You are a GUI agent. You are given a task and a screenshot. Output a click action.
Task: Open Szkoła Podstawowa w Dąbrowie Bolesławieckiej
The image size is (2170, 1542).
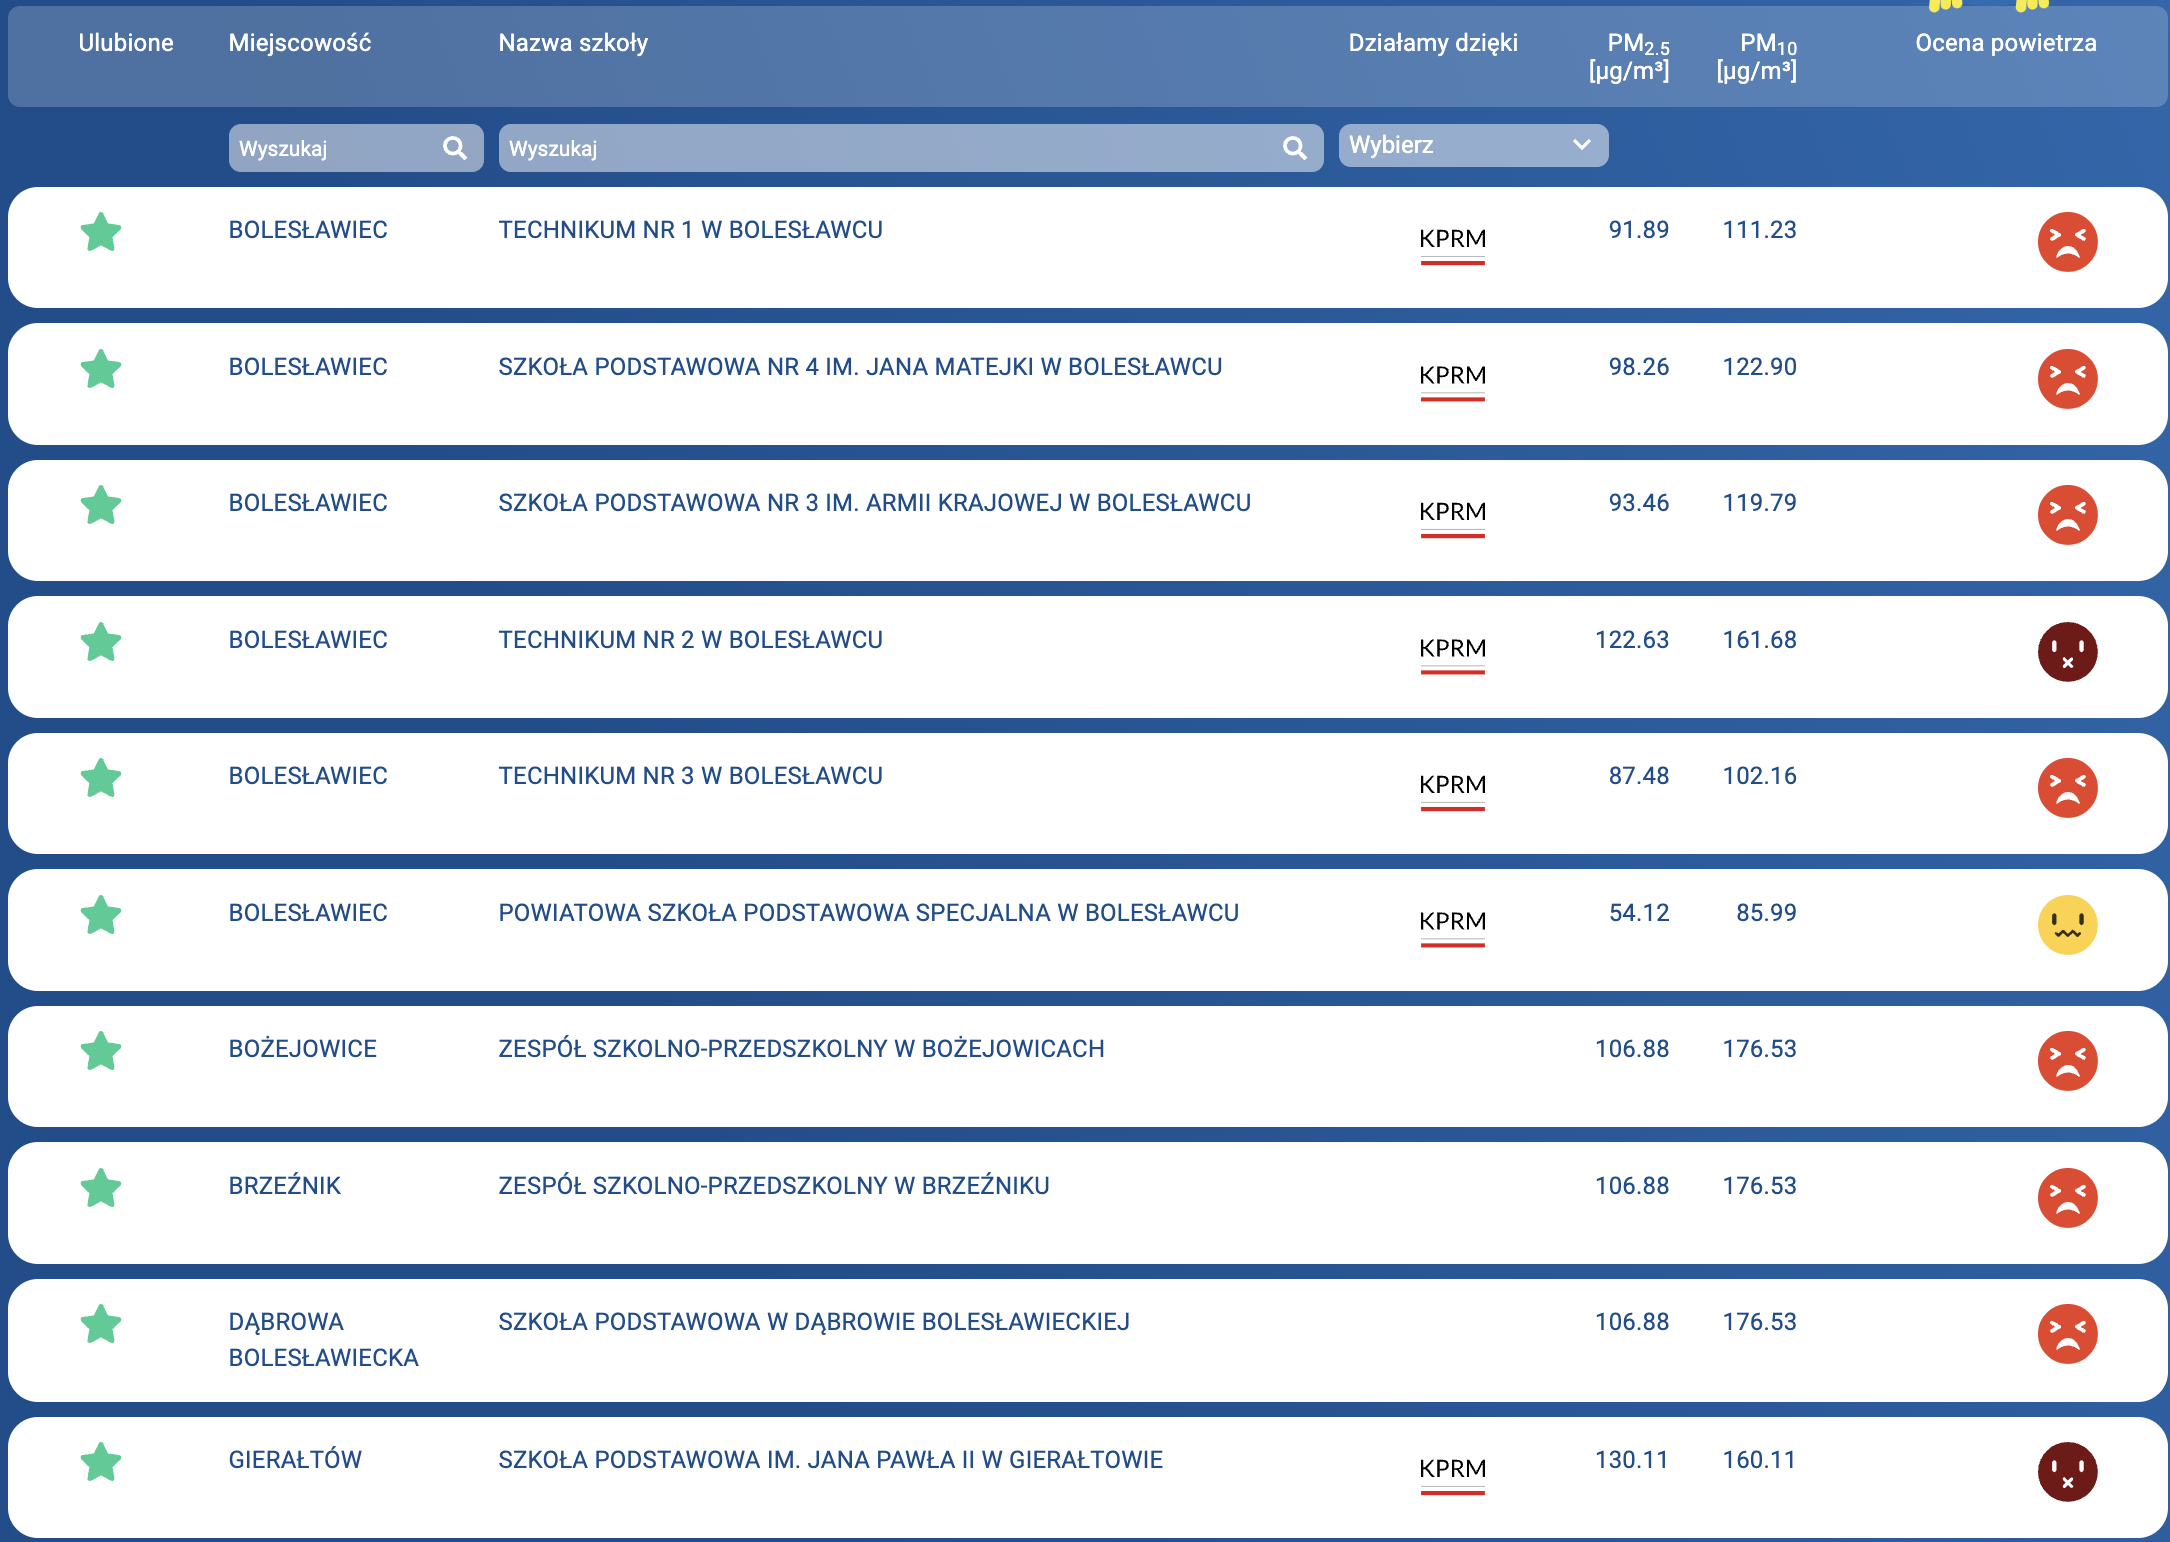click(814, 1322)
